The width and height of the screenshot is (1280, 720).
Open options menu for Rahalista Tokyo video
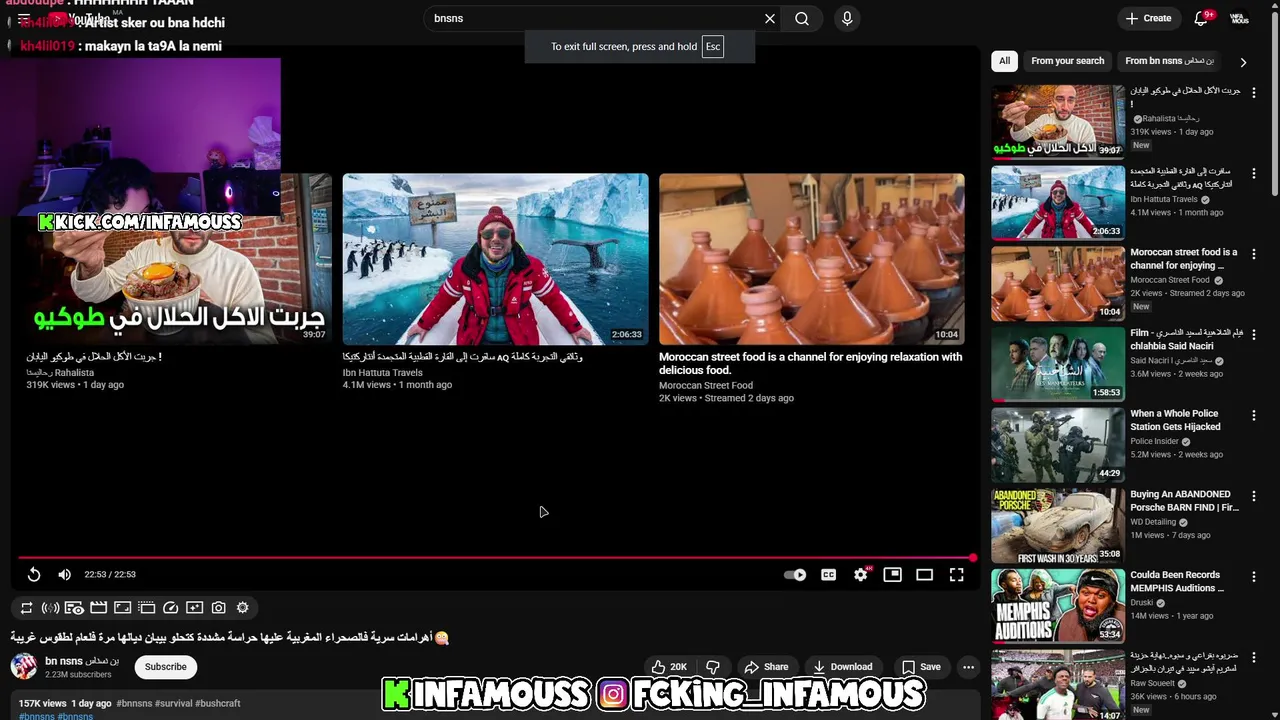click(x=1254, y=92)
